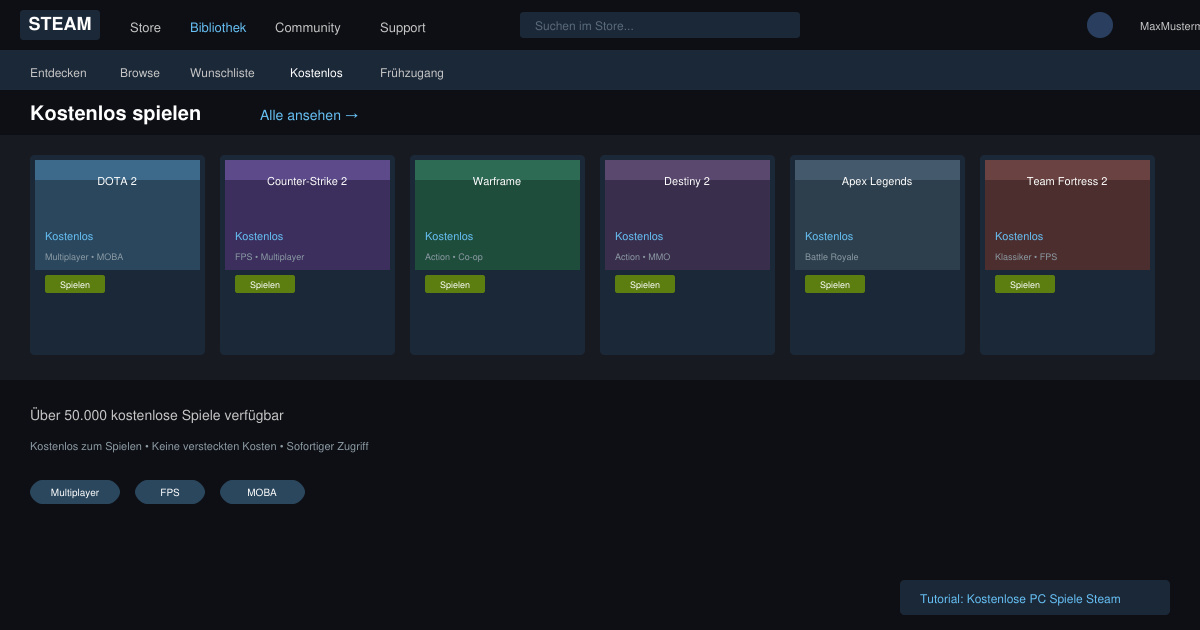Click 'Multiplayer • MOBA' tags text

coord(84,257)
